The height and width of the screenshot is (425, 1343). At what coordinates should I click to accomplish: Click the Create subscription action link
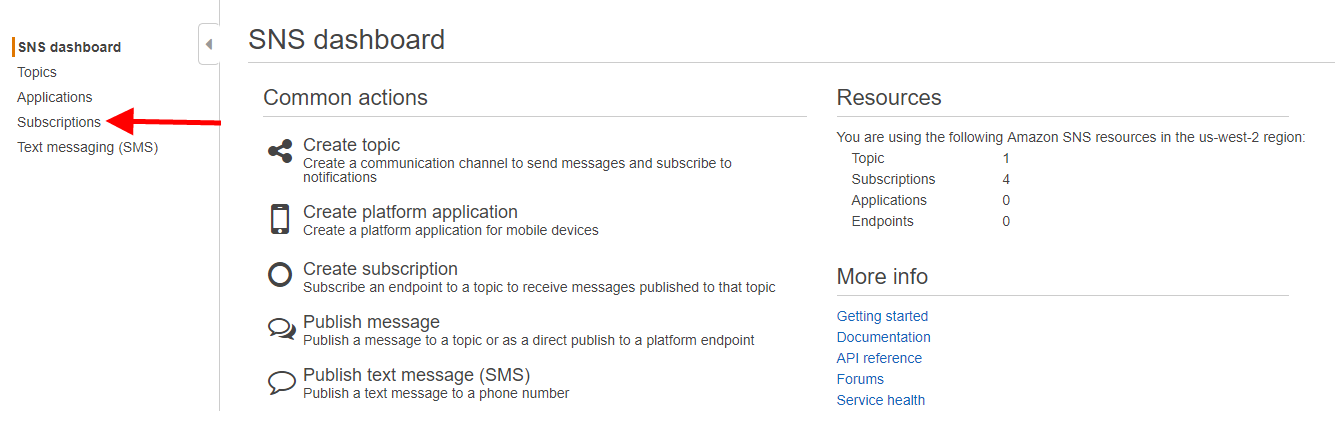(x=380, y=269)
